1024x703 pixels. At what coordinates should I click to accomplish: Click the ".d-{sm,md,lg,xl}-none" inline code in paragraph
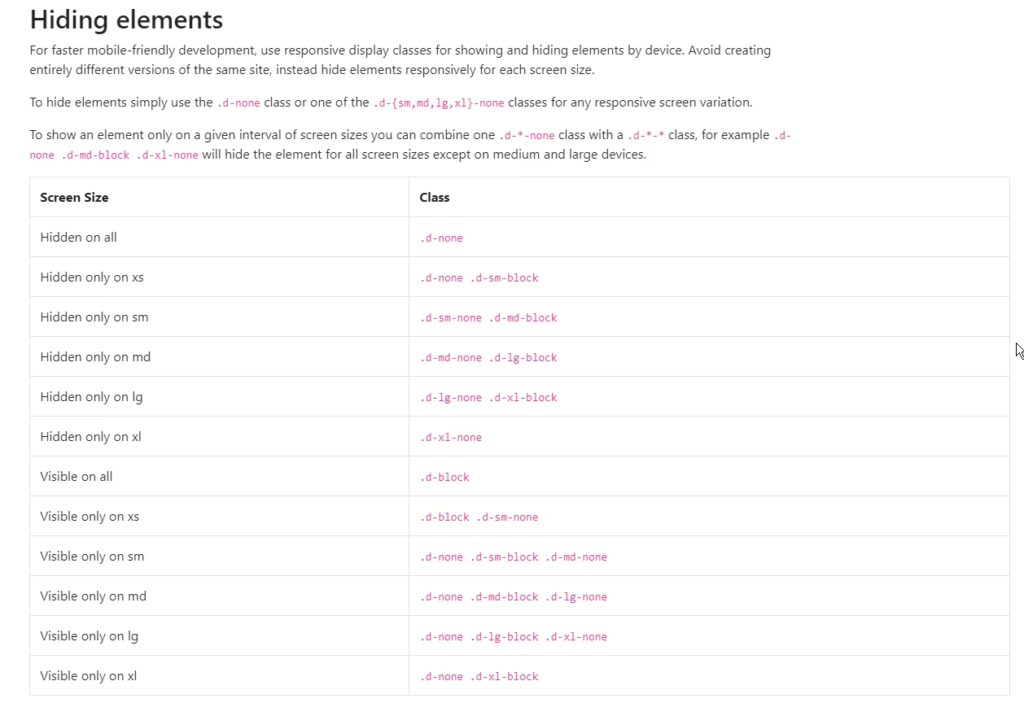coord(438,103)
